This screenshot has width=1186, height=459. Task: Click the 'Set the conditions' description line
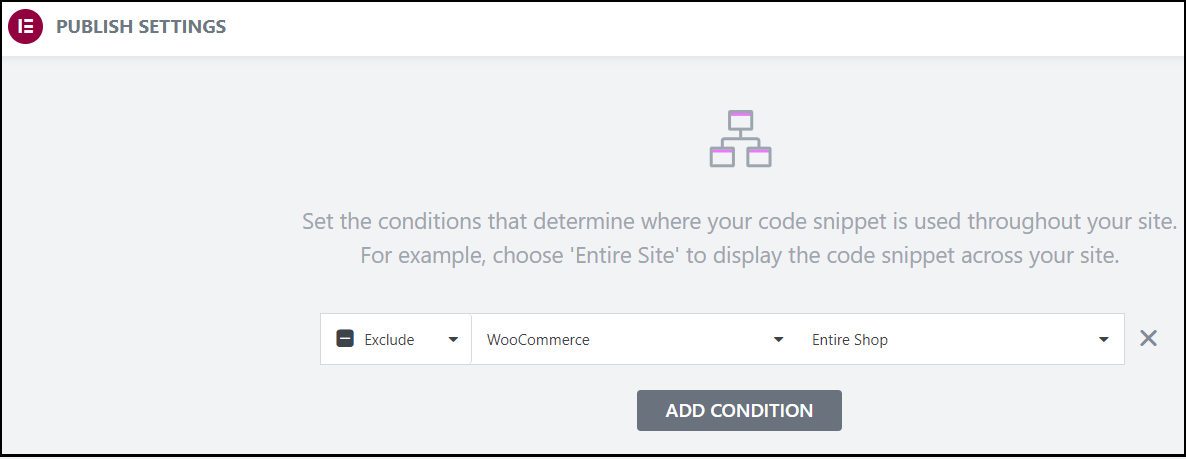click(739, 220)
